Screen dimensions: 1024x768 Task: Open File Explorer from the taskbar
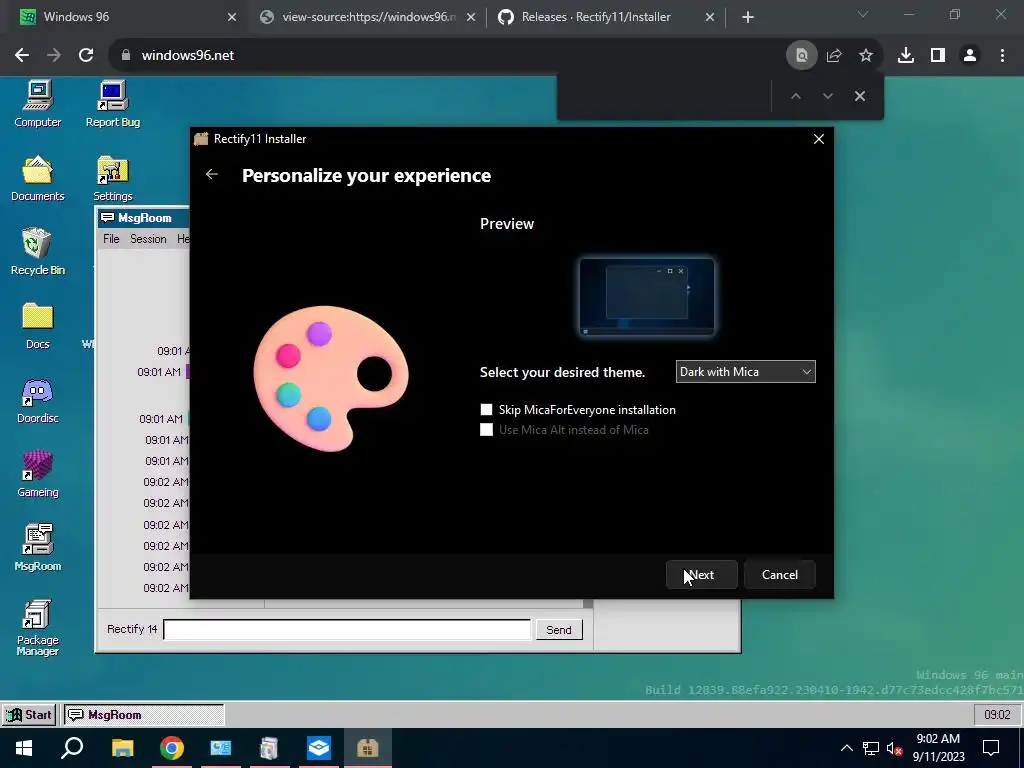pyautogui.click(x=122, y=748)
